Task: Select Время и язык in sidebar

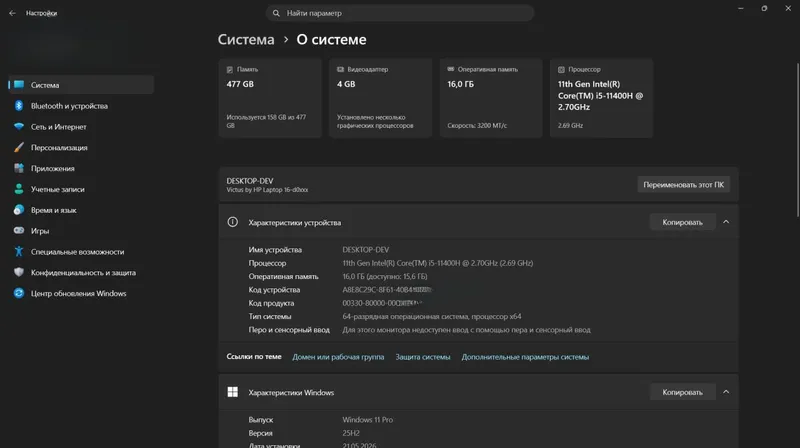Action: tap(81, 210)
